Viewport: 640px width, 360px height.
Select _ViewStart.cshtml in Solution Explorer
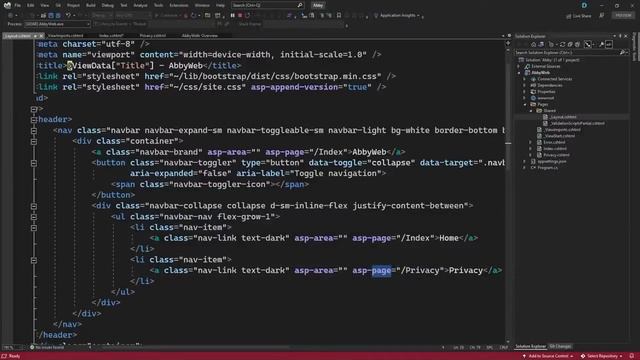point(559,136)
